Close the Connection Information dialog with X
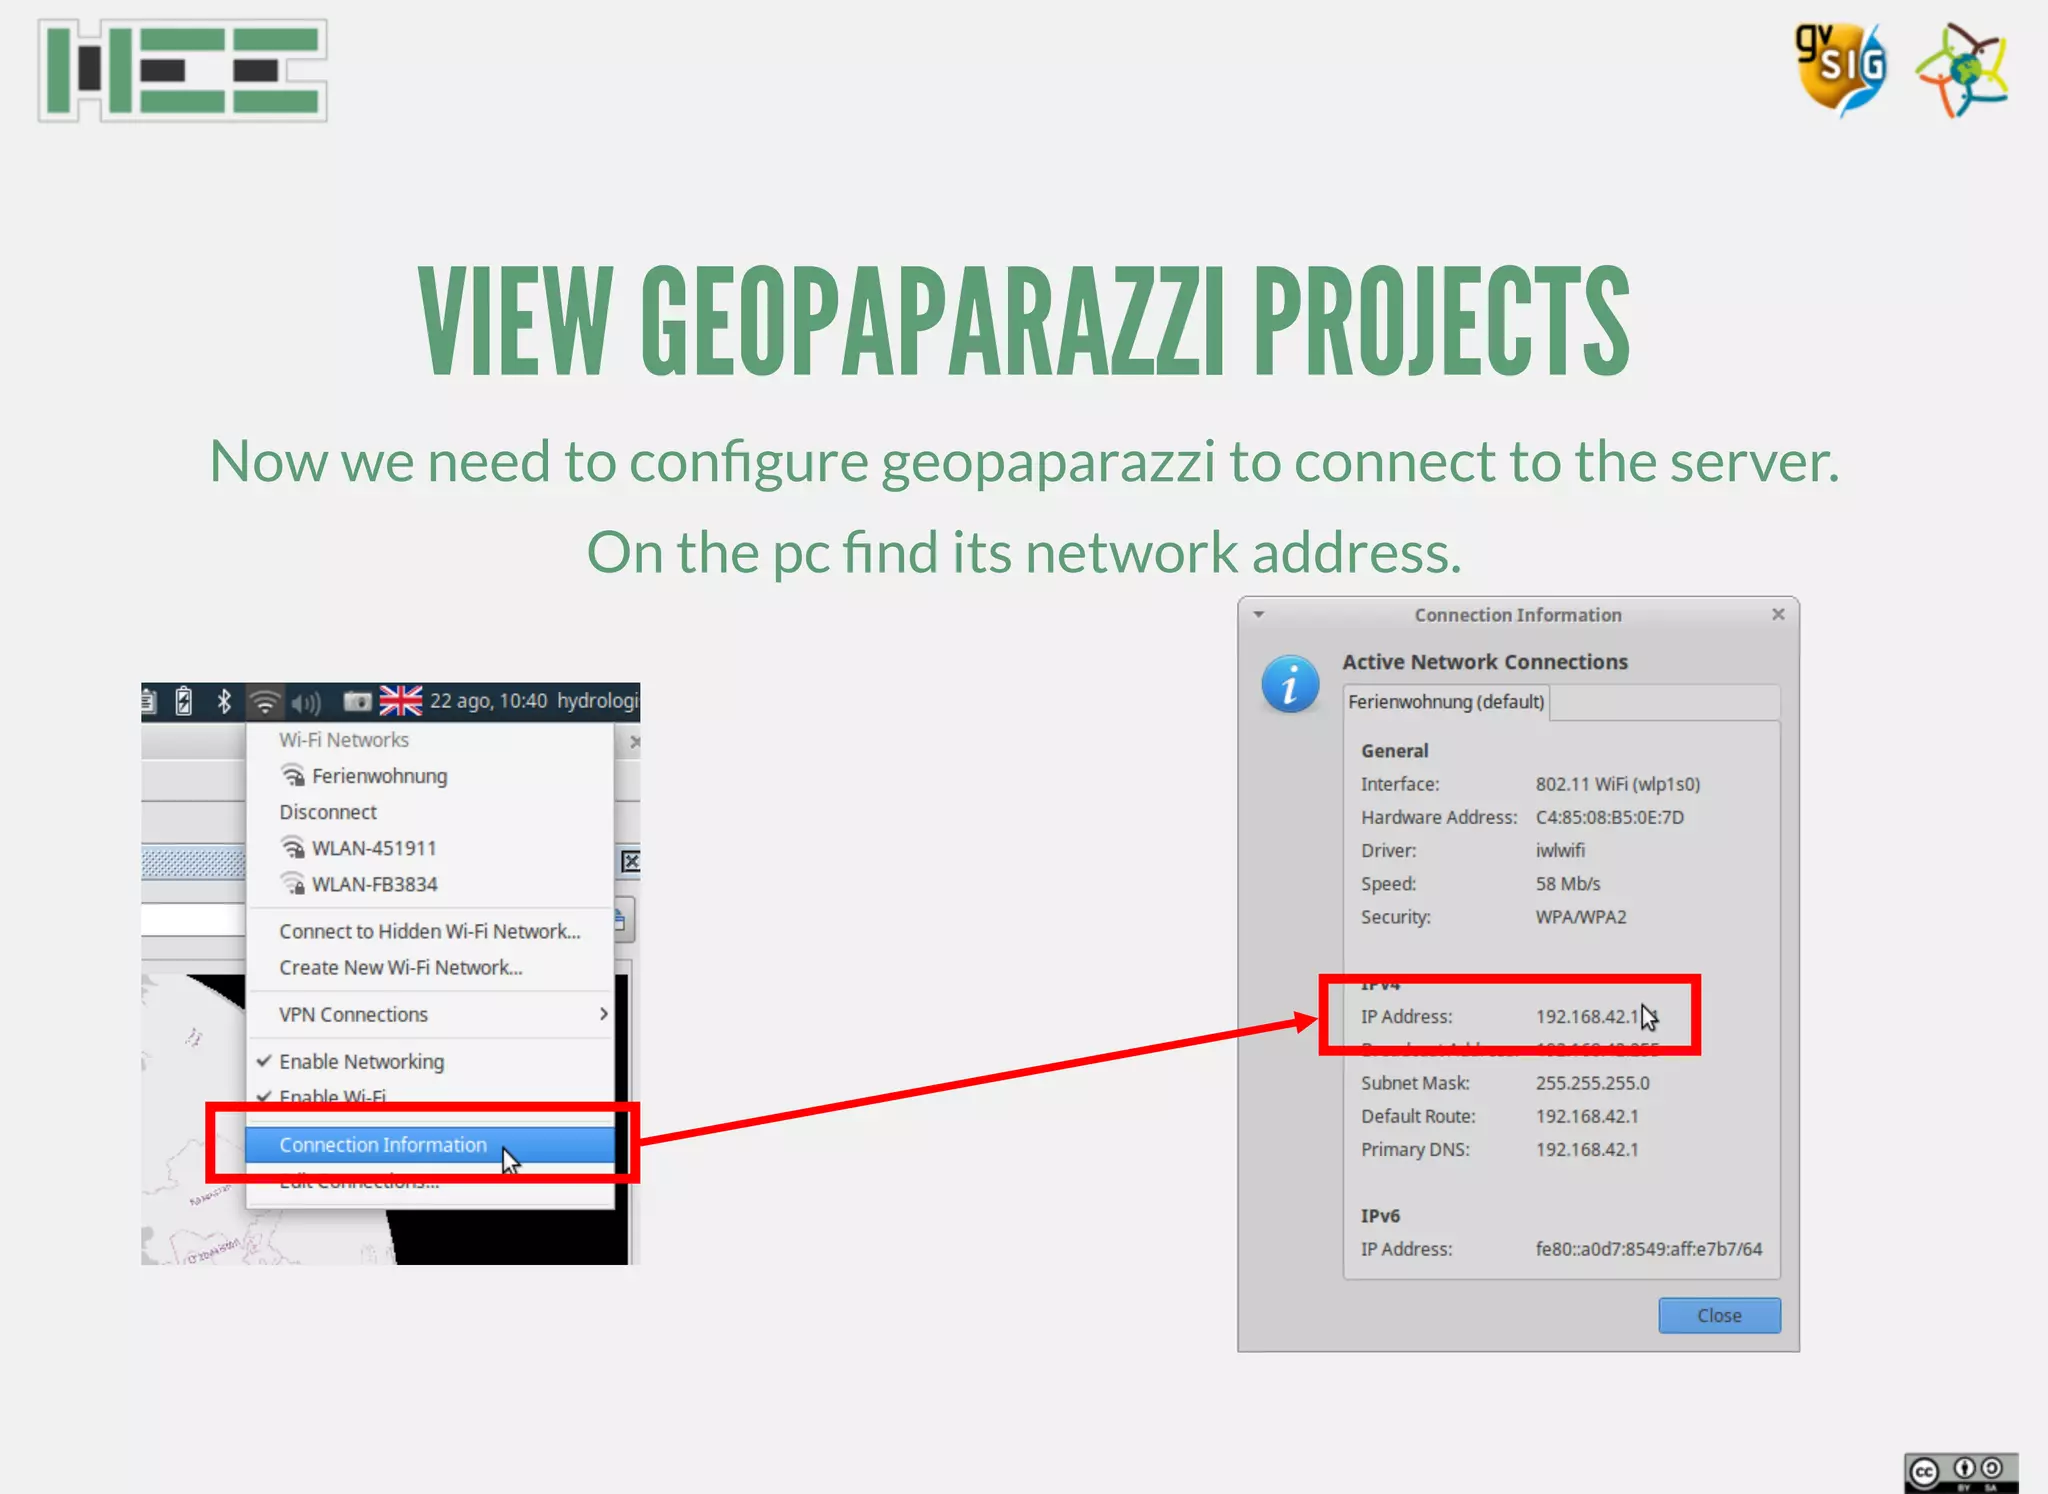Viewport: 2048px width, 1494px height. click(x=1778, y=614)
